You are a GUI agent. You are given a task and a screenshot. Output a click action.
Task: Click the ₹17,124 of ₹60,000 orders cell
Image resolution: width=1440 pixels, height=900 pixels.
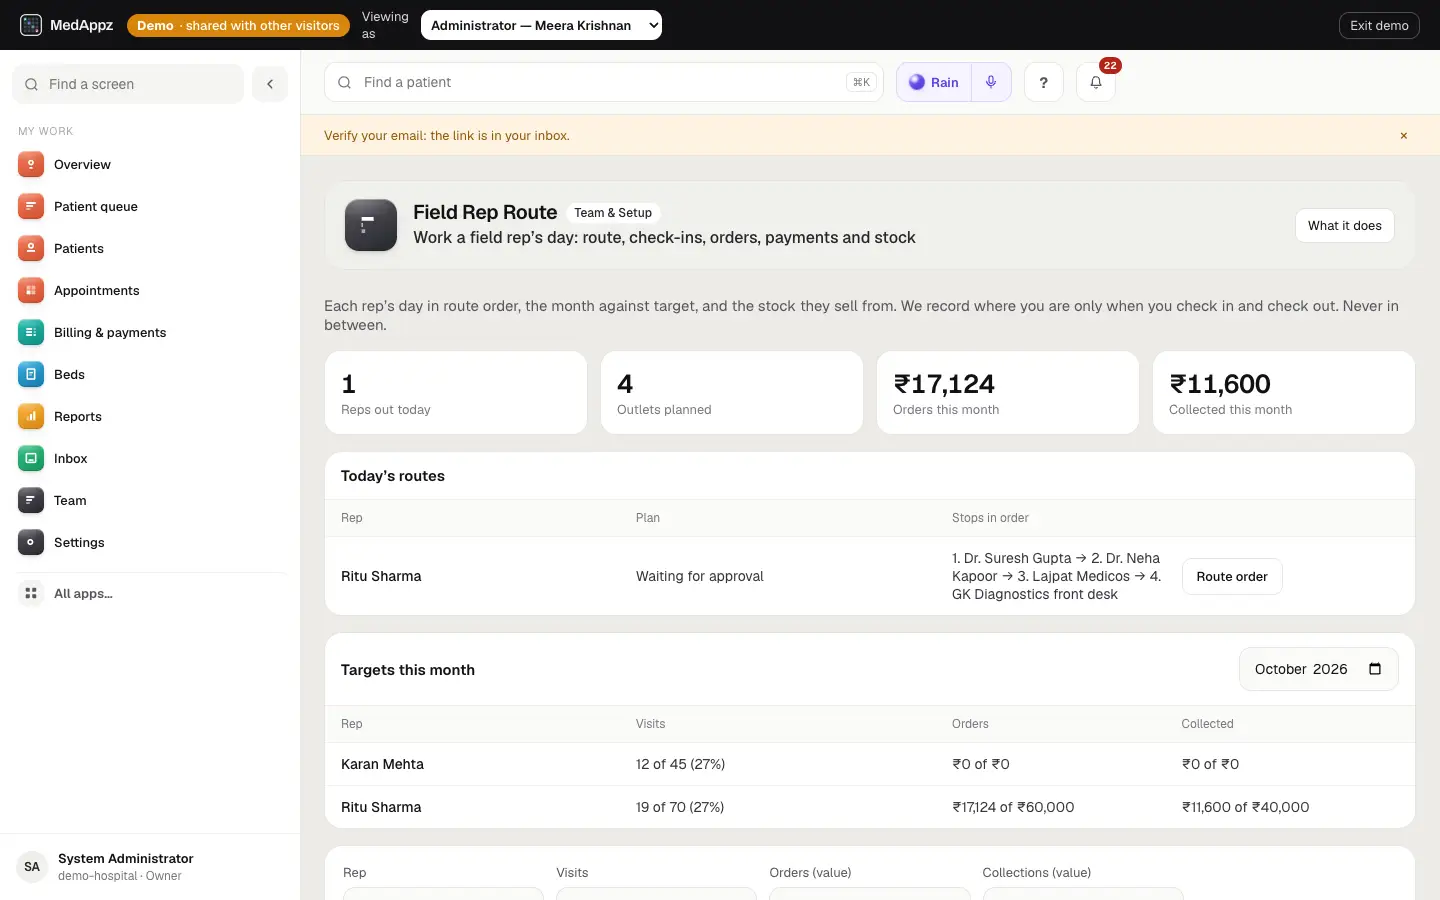point(1013,807)
